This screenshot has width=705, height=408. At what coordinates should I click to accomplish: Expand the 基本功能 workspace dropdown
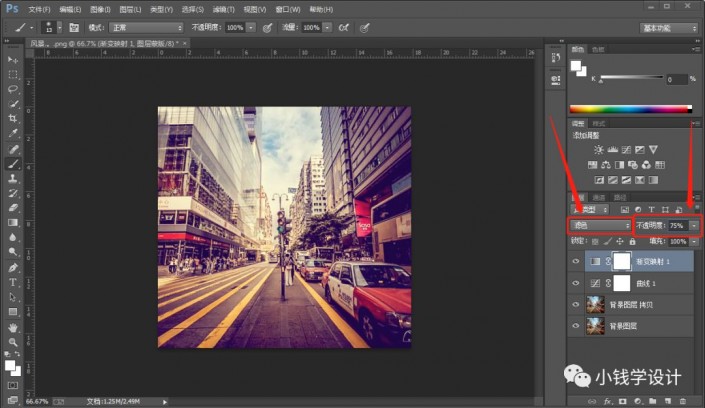[670, 27]
